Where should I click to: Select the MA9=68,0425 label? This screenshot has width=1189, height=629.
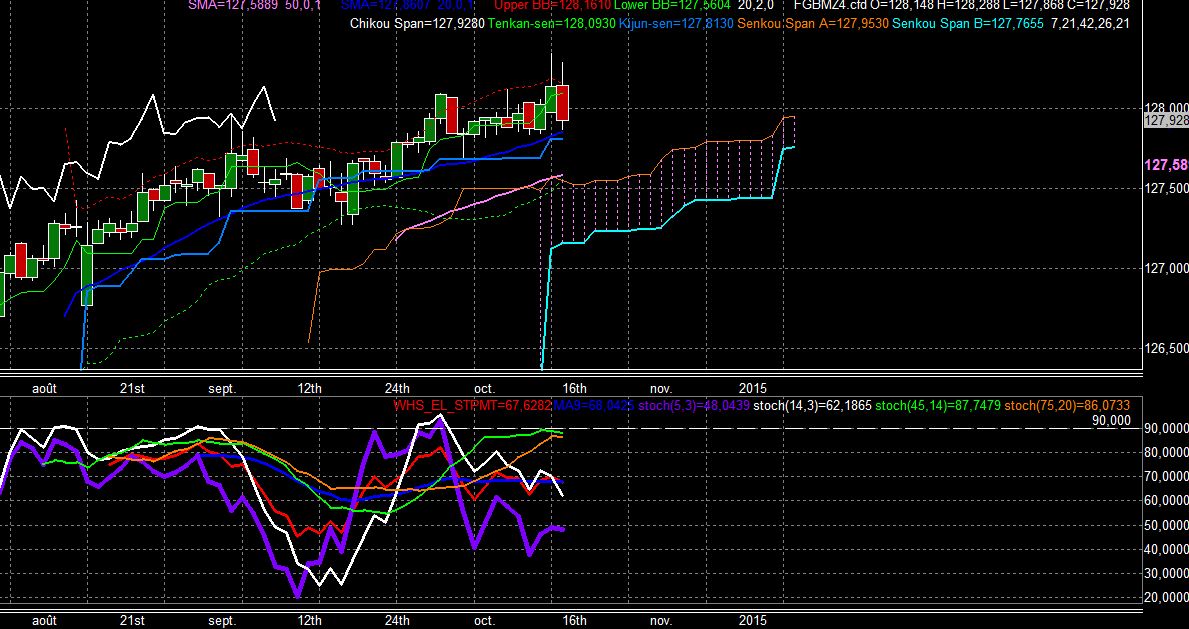[x=594, y=406]
